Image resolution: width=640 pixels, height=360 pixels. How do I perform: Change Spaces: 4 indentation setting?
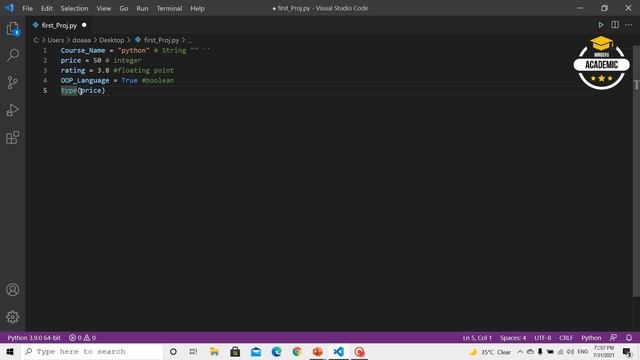click(x=513, y=338)
